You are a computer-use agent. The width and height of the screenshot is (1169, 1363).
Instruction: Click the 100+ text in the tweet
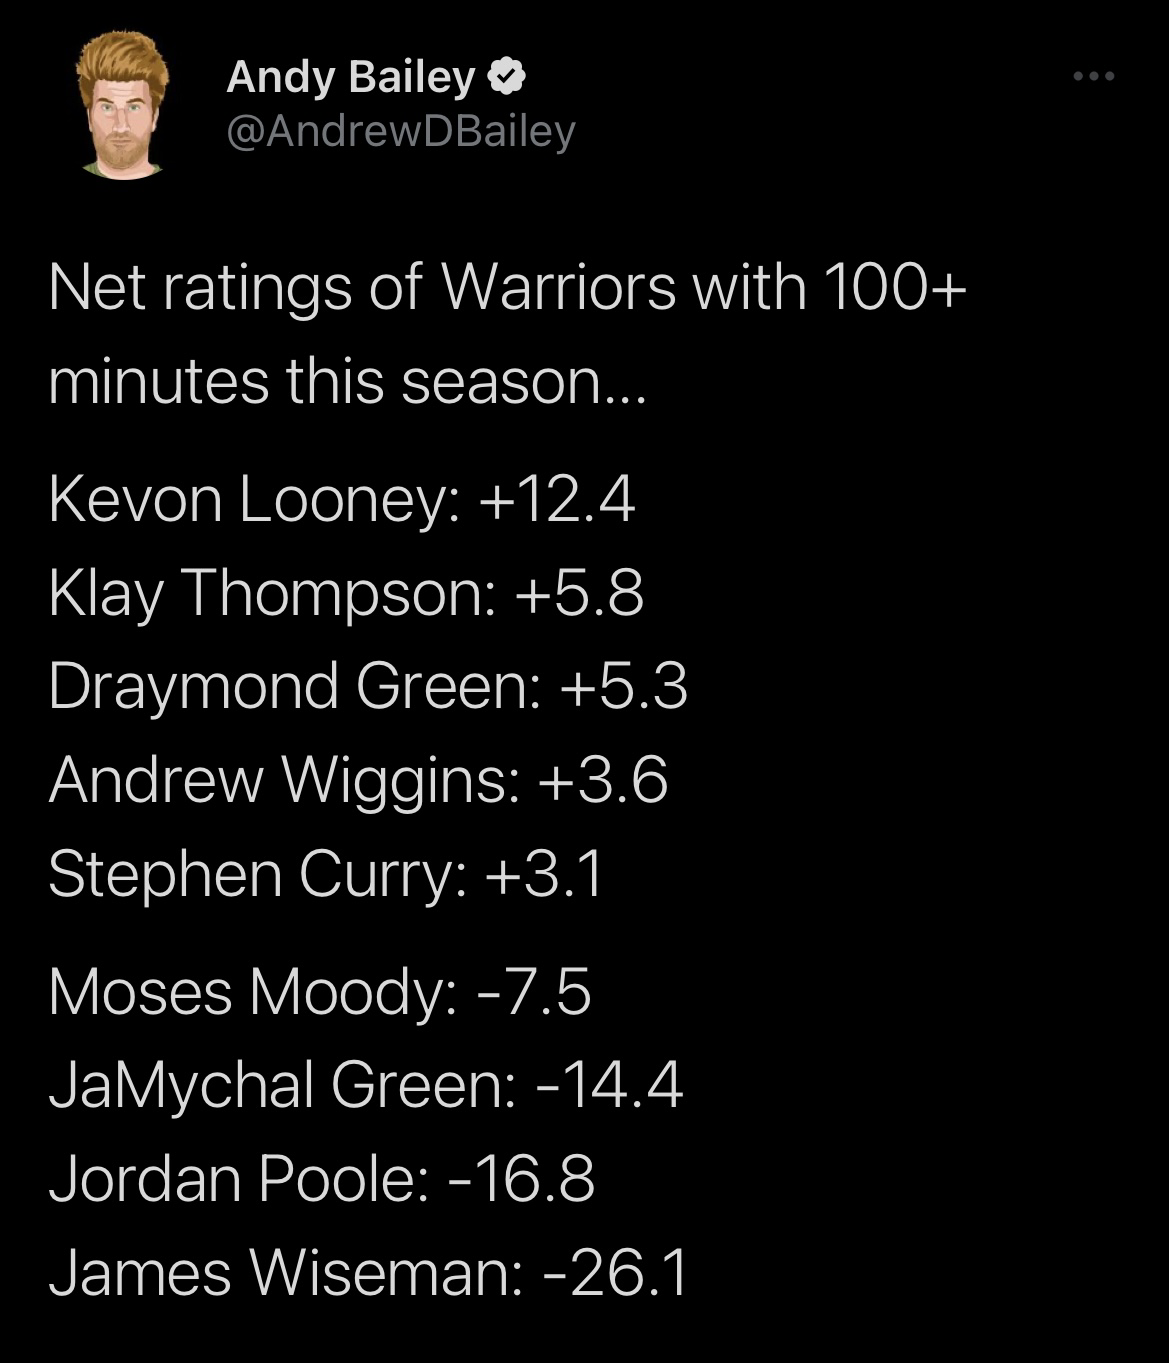[896, 287]
